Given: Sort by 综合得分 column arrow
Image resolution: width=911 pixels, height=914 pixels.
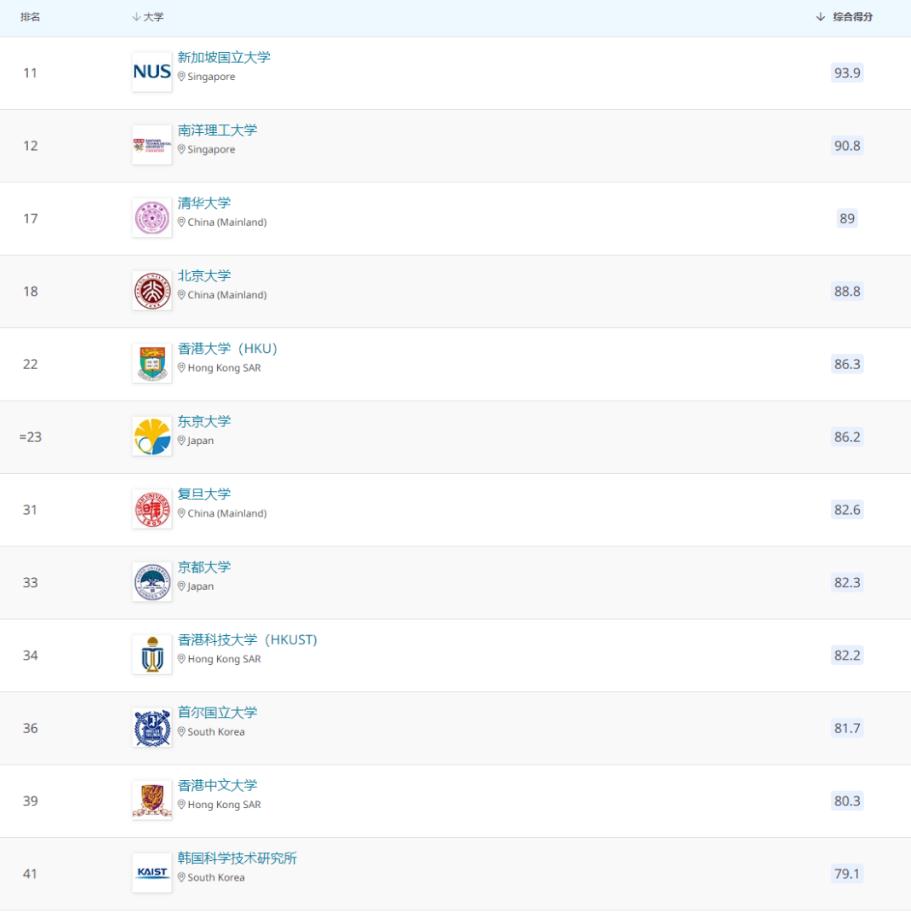Looking at the screenshot, I should coord(820,17).
